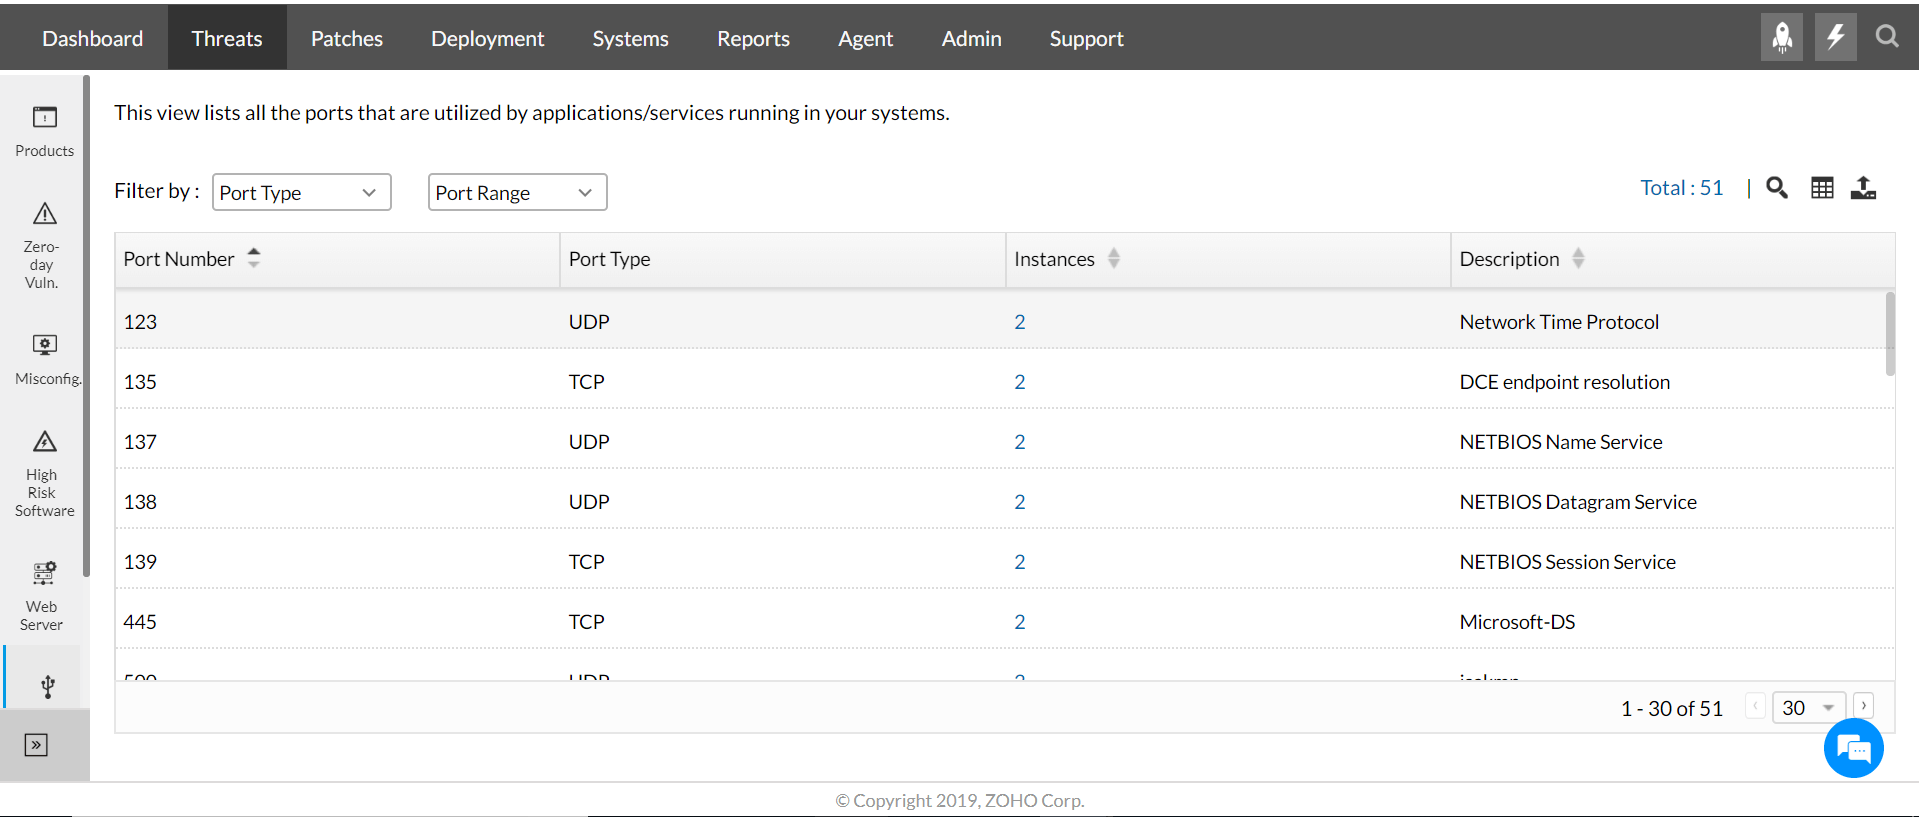Click the lightning bolt icon in header

click(1835, 38)
